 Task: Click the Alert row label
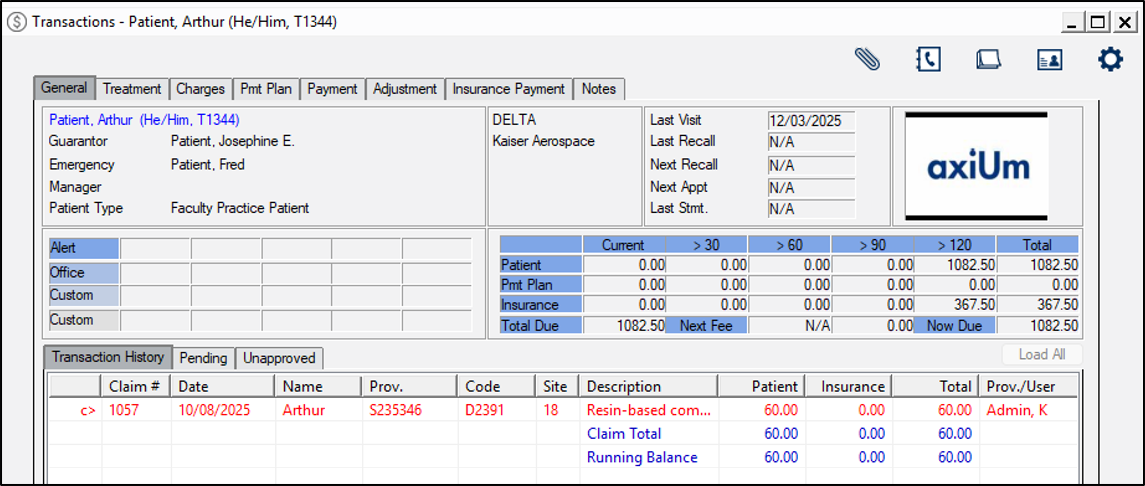click(83, 248)
